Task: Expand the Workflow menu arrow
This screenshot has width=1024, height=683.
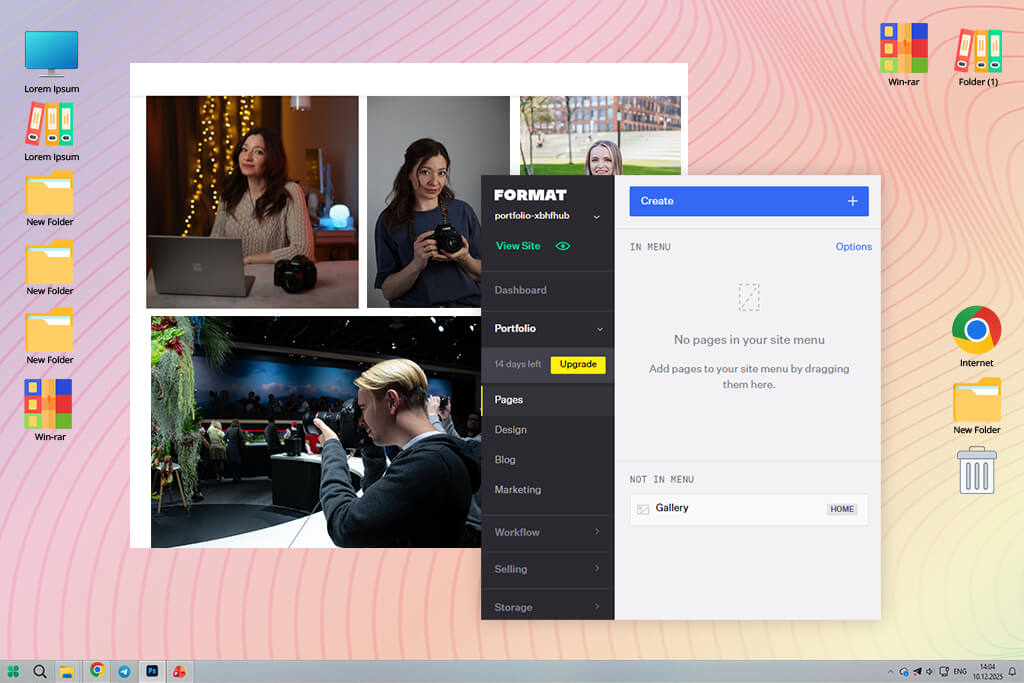Action: tap(597, 532)
